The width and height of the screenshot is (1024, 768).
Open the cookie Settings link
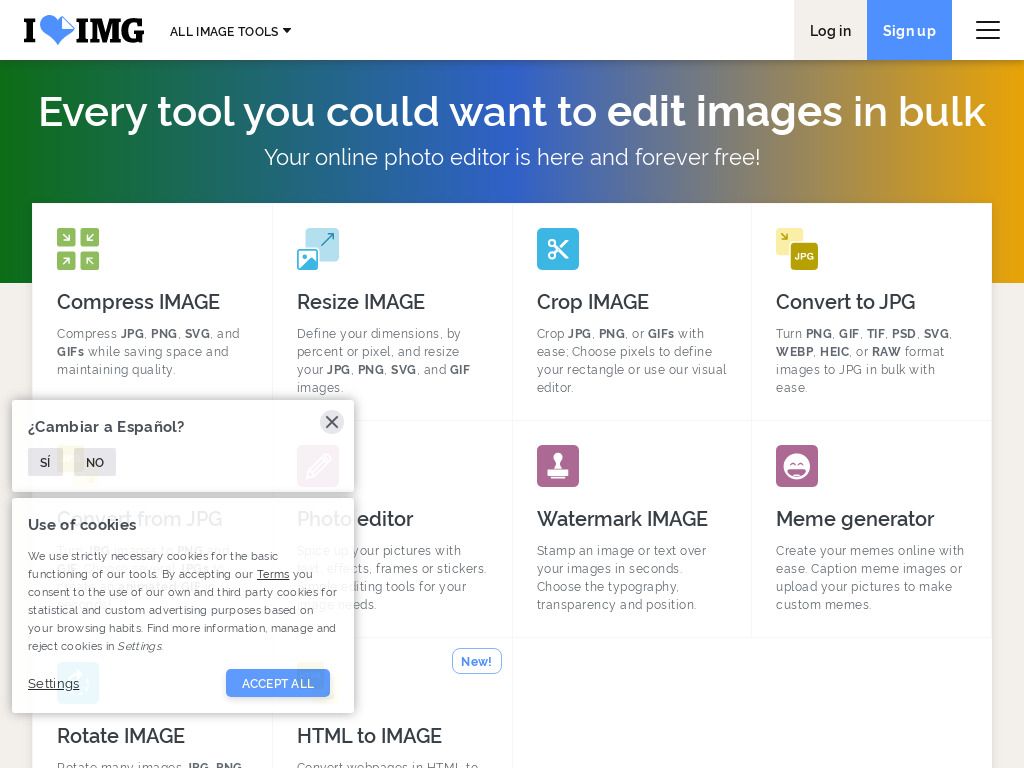[x=54, y=683]
